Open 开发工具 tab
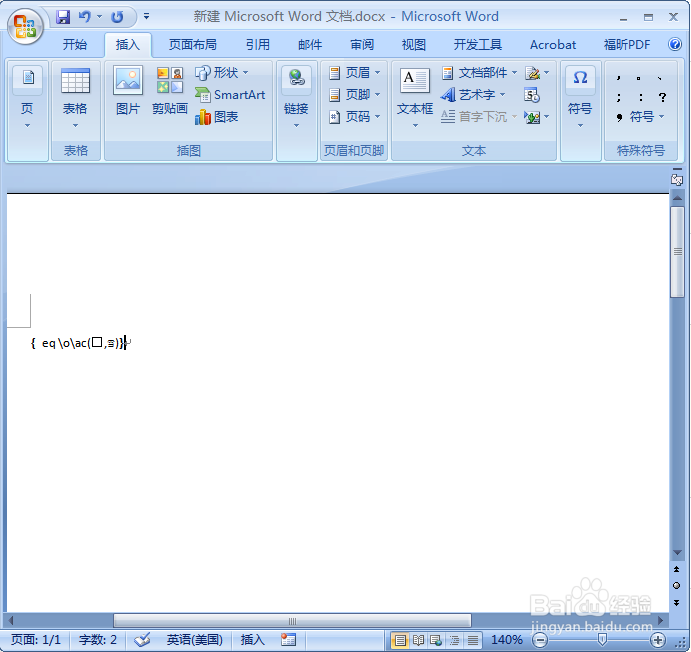 (x=478, y=44)
